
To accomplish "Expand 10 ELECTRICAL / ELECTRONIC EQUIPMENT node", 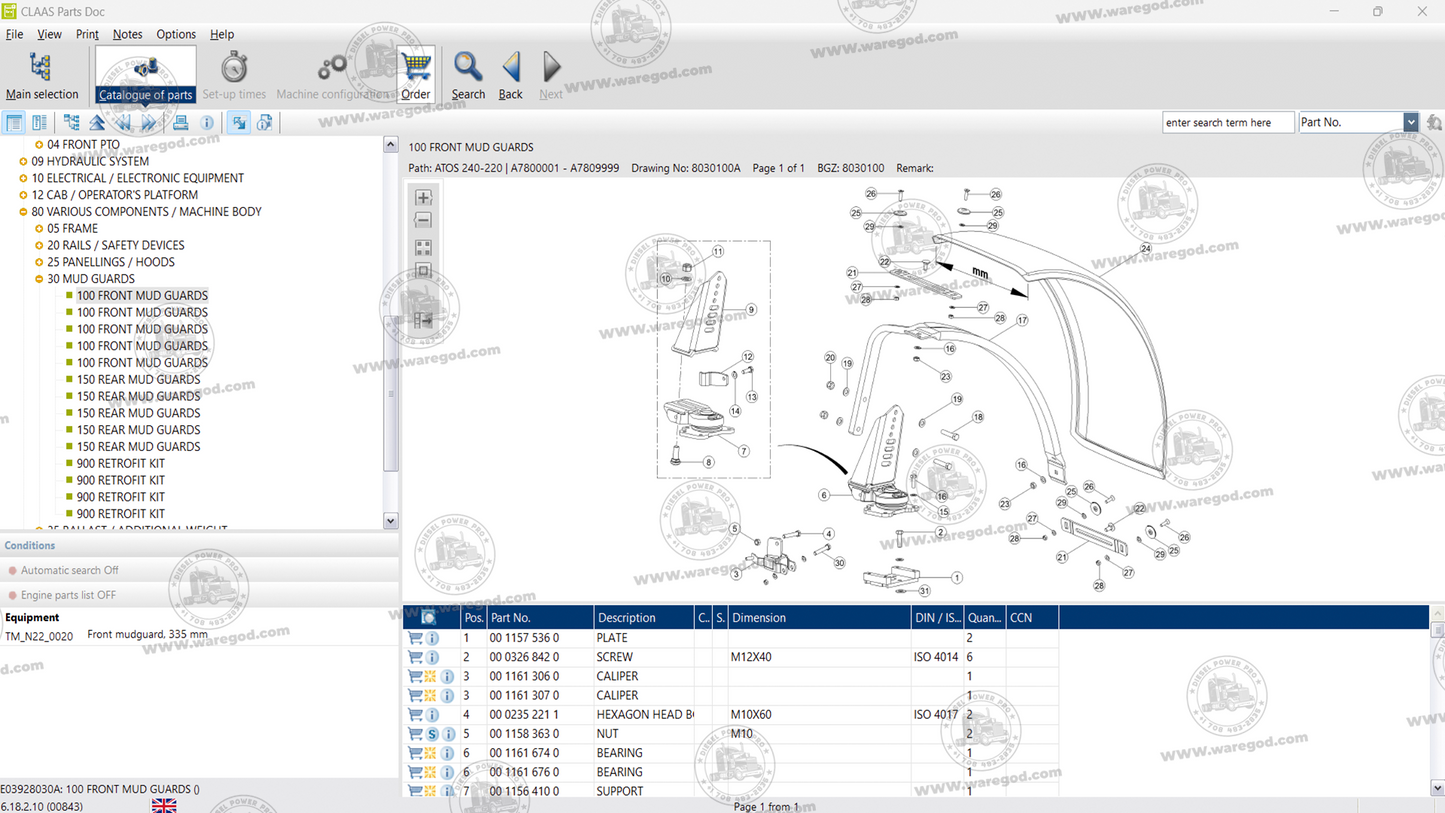I will (x=23, y=179).
